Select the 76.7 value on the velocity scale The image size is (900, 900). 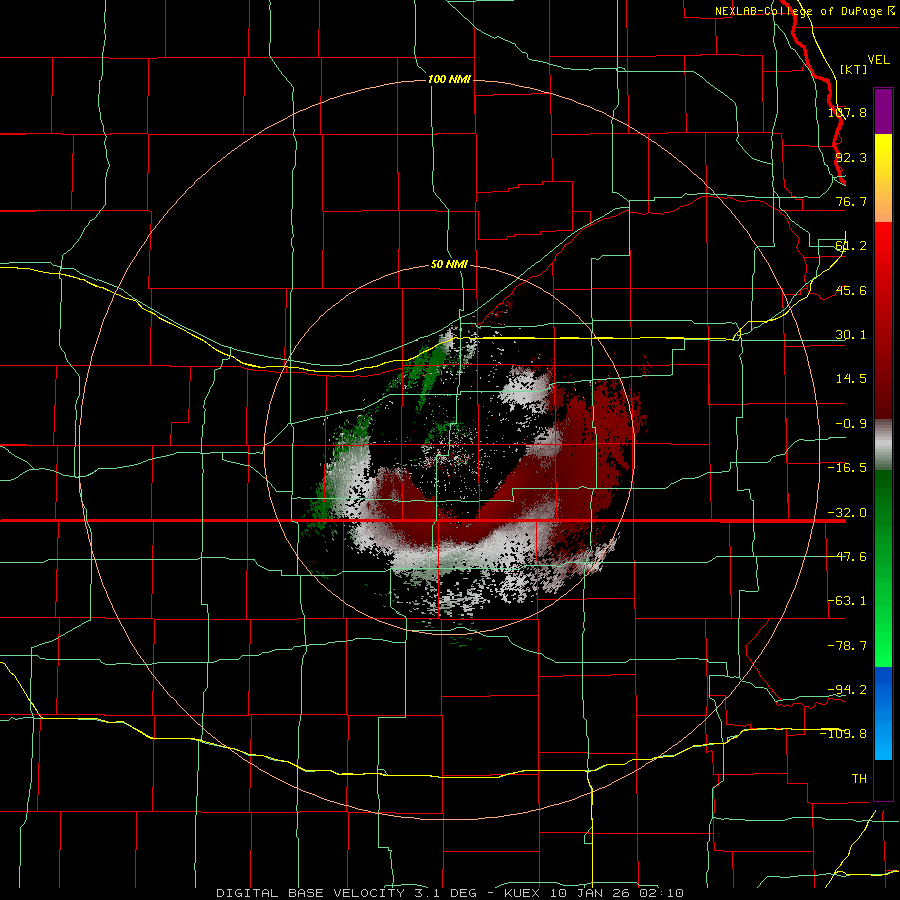pos(851,201)
